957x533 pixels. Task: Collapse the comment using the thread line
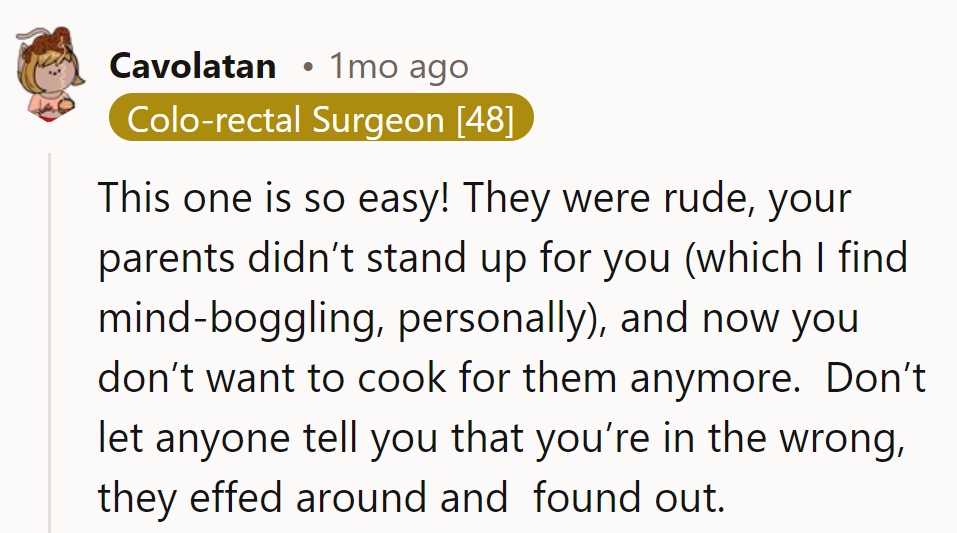click(x=49, y=340)
